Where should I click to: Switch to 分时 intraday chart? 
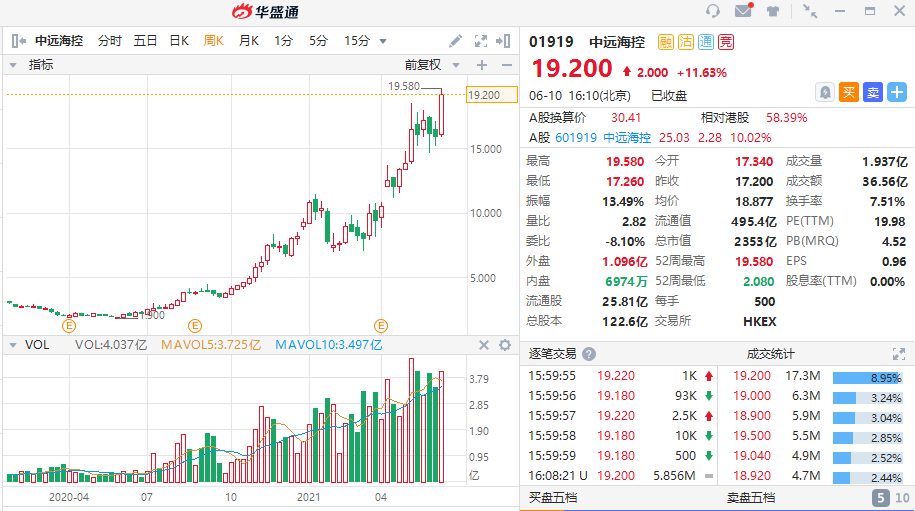coord(109,41)
